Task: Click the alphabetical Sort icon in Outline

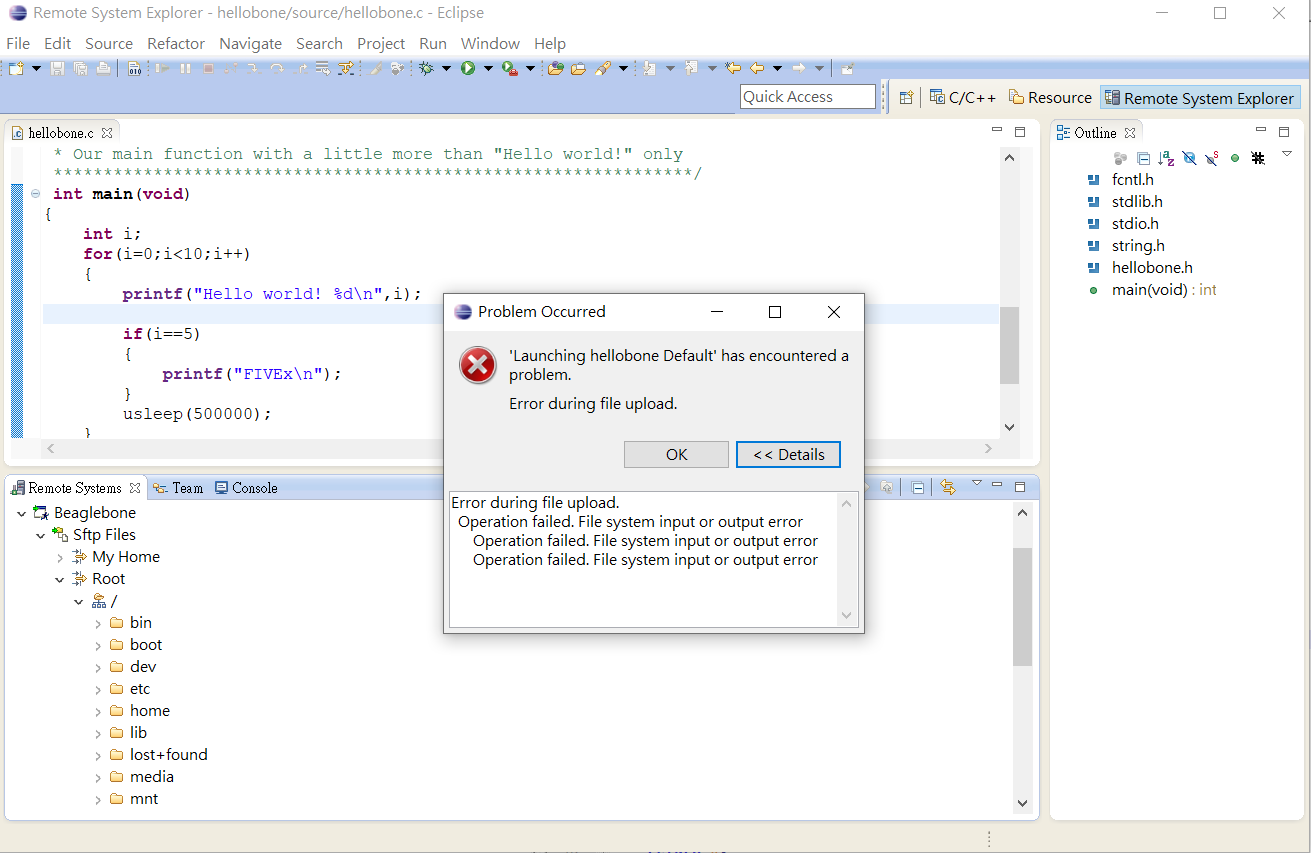Action: (1166, 158)
